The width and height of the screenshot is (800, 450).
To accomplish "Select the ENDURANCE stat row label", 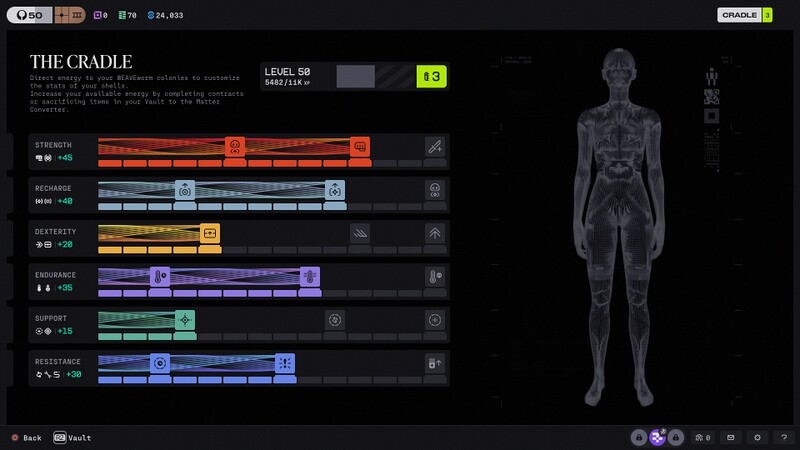I will 55,275.
